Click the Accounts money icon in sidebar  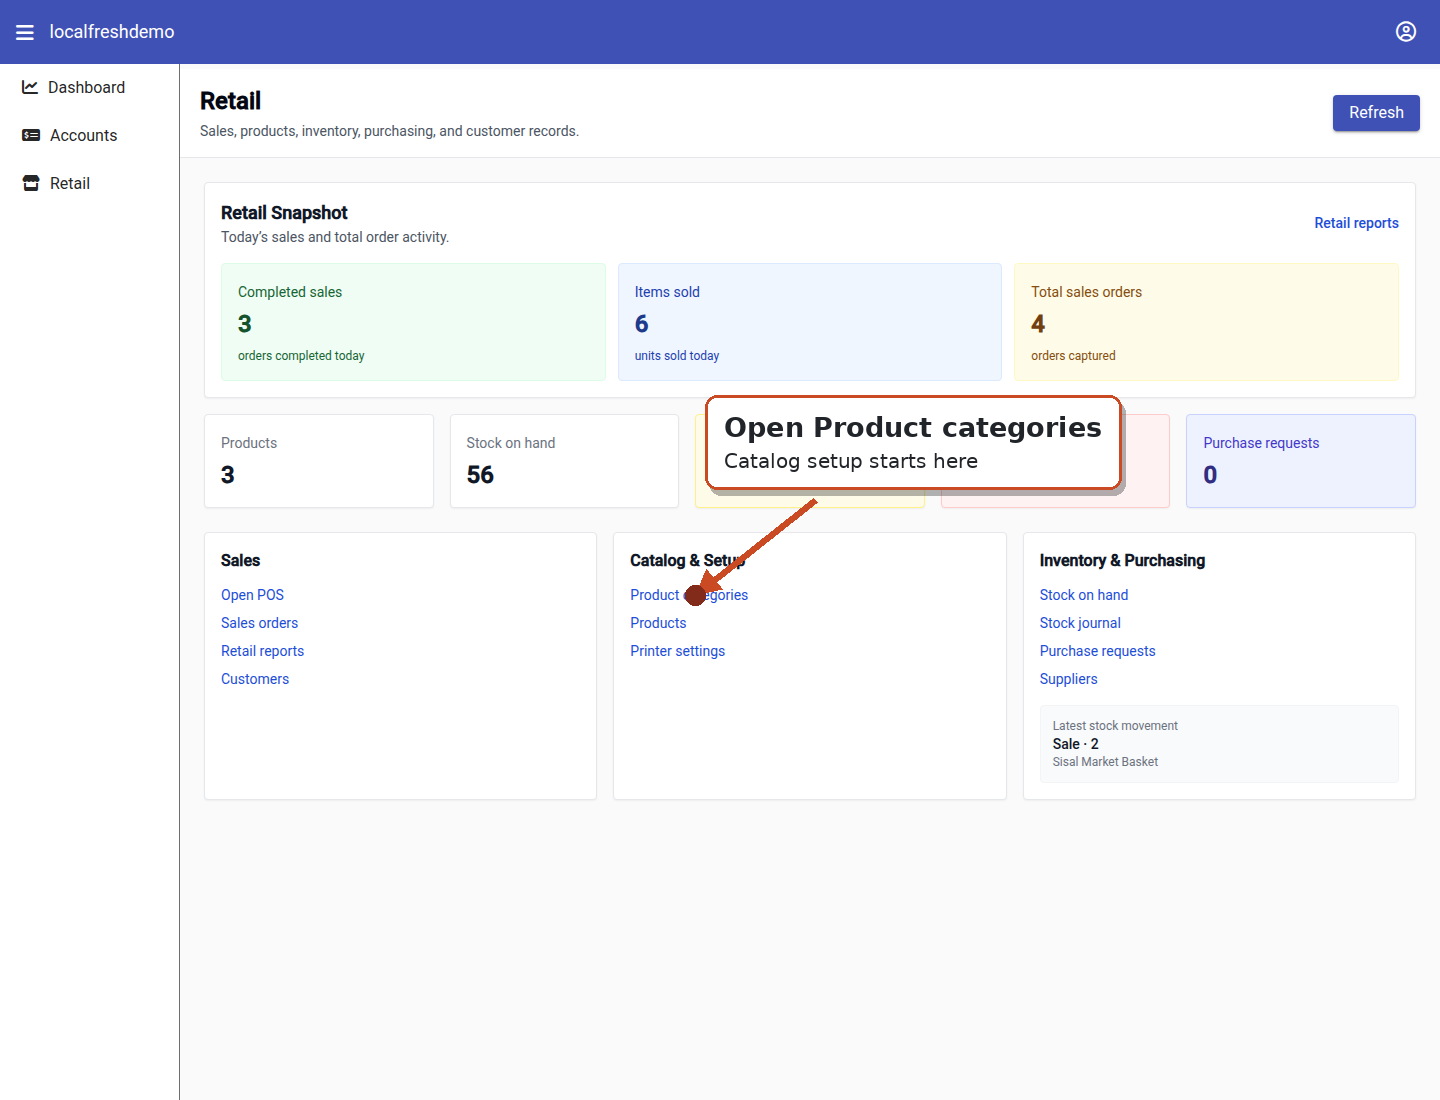pyautogui.click(x=31, y=135)
